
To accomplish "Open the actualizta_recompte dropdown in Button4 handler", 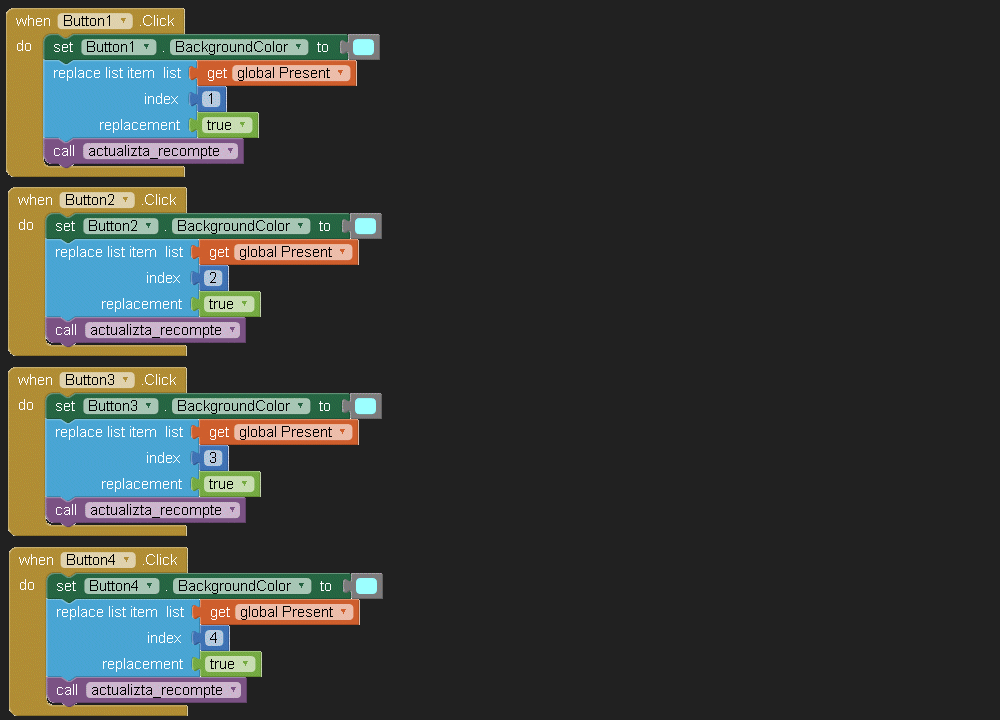I will pyautogui.click(x=165, y=690).
